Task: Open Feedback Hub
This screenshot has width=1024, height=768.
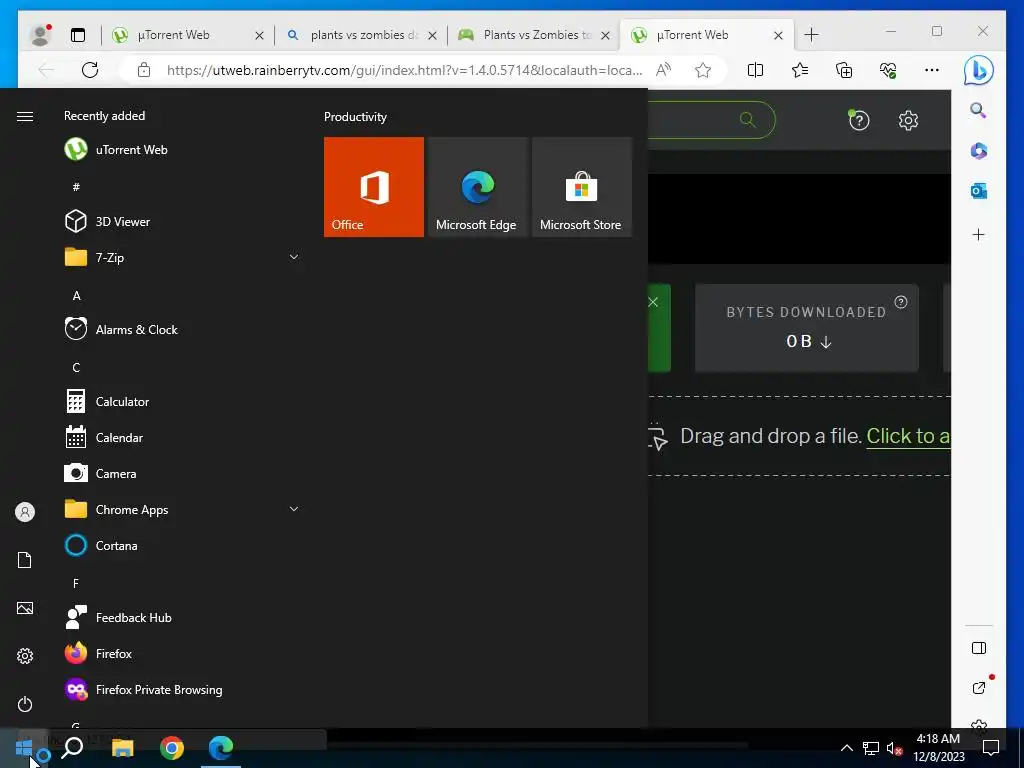Action: [182, 616]
